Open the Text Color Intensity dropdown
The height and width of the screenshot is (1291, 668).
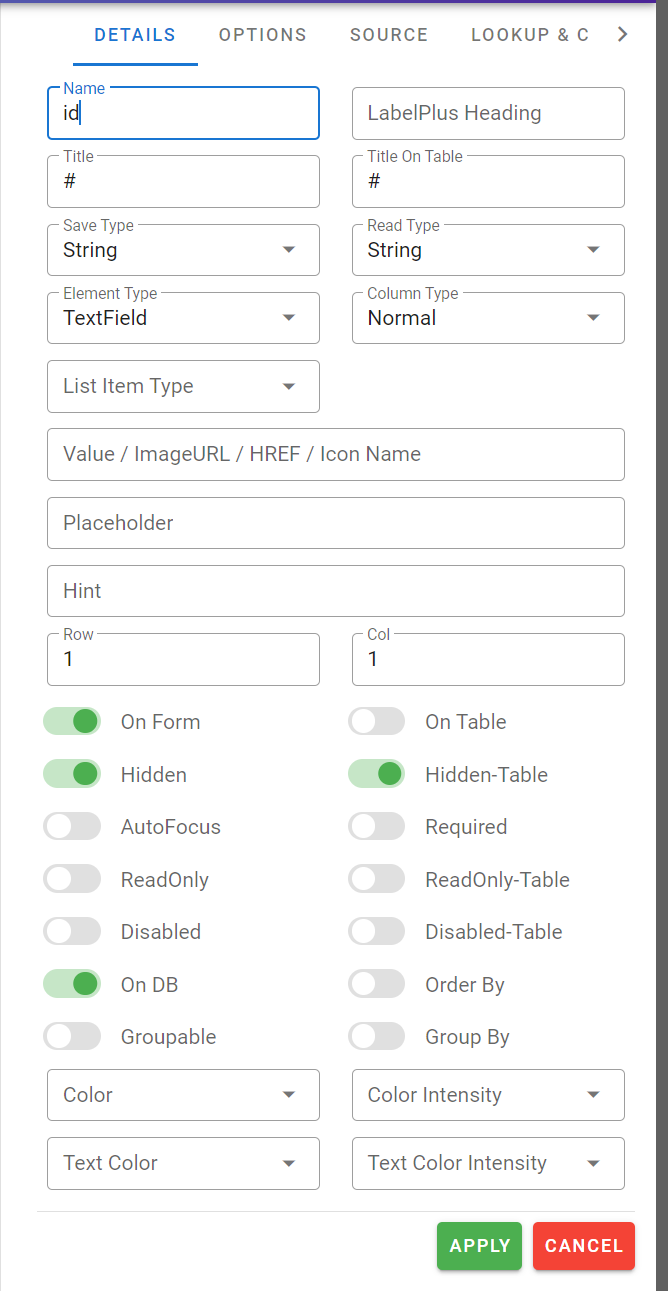pyautogui.click(x=488, y=1163)
